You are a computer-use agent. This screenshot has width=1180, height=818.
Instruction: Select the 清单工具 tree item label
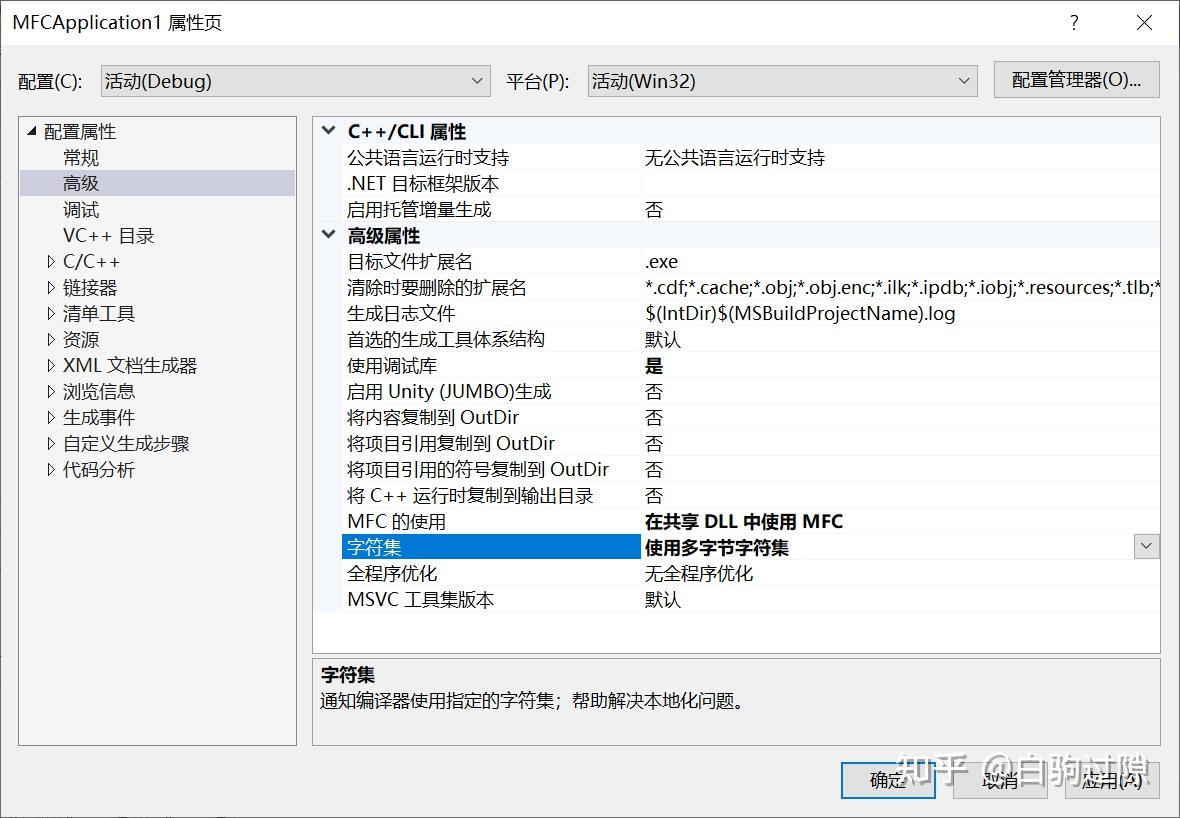(x=99, y=313)
